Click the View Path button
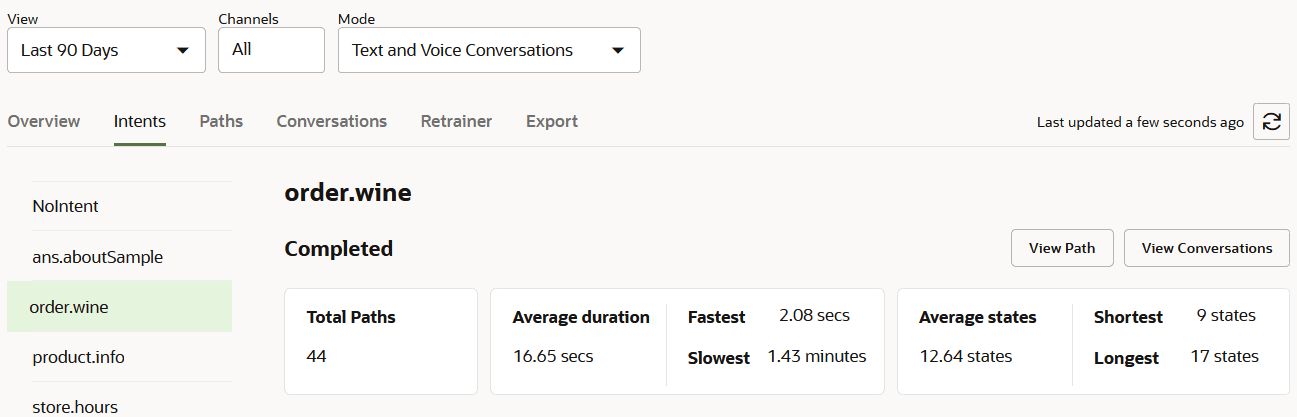Image resolution: width=1297 pixels, height=417 pixels. click(1062, 248)
